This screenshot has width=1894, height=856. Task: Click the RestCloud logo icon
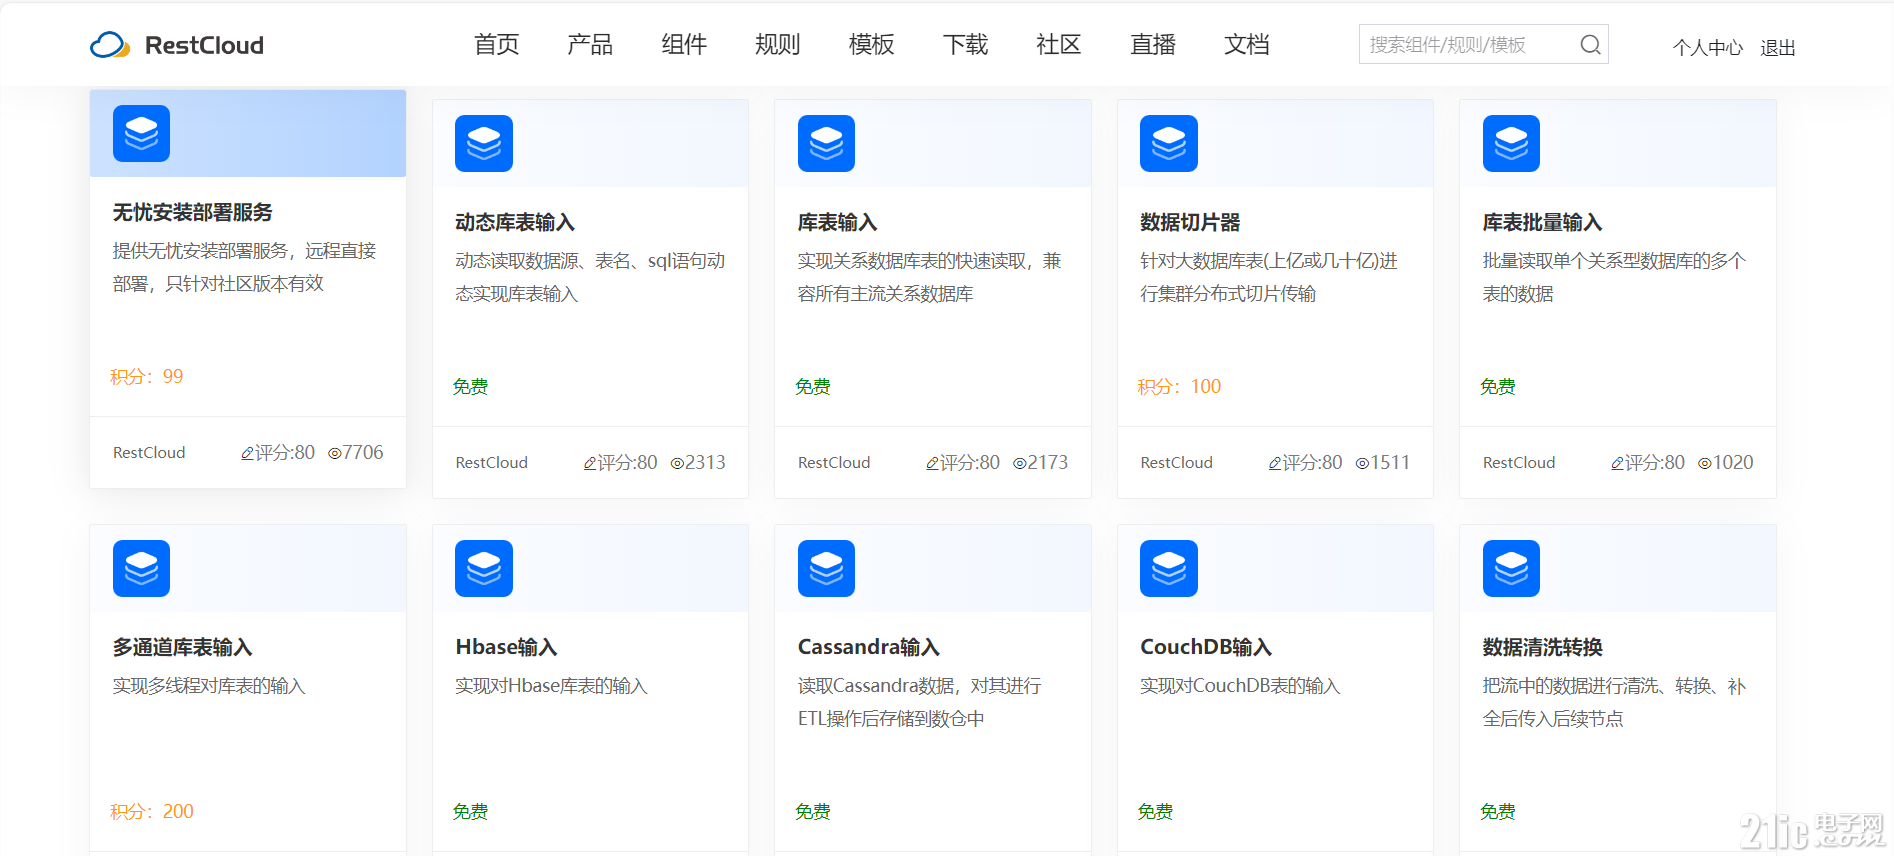[x=110, y=45]
